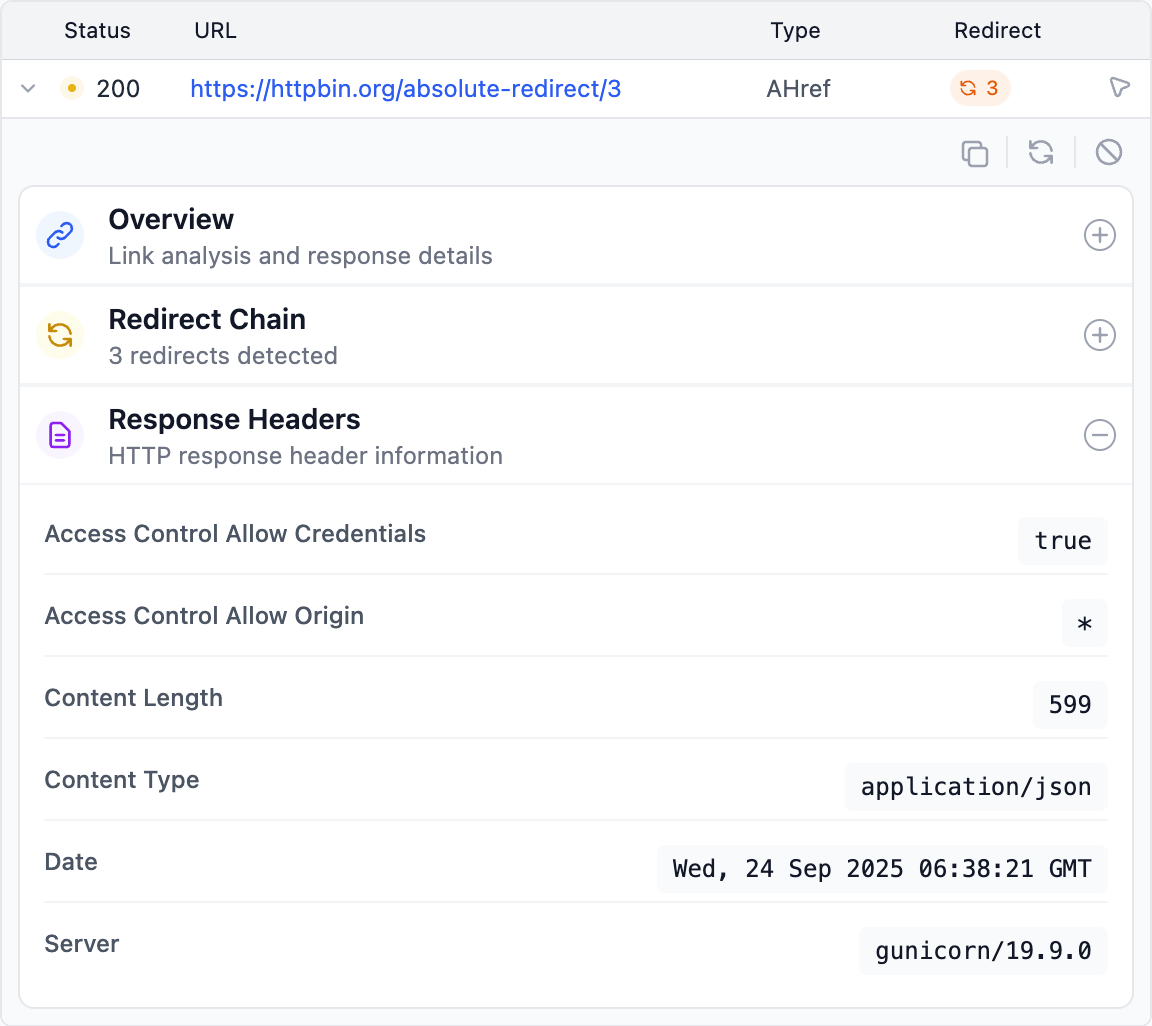Click the Date header label

tap(71, 861)
